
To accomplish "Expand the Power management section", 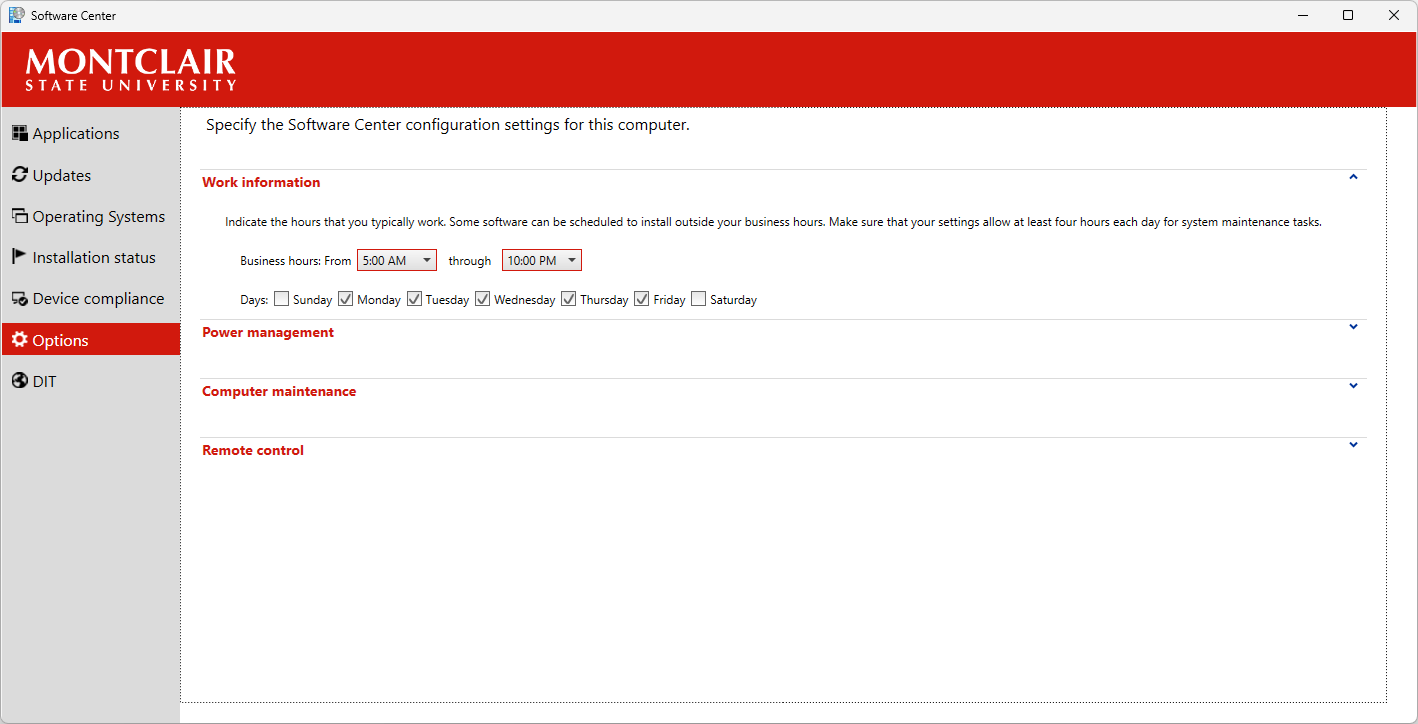I will click(x=1353, y=326).
